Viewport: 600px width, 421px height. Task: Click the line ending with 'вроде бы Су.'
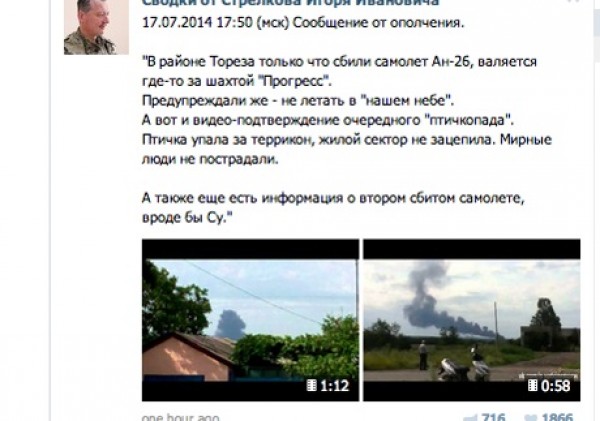(x=188, y=218)
